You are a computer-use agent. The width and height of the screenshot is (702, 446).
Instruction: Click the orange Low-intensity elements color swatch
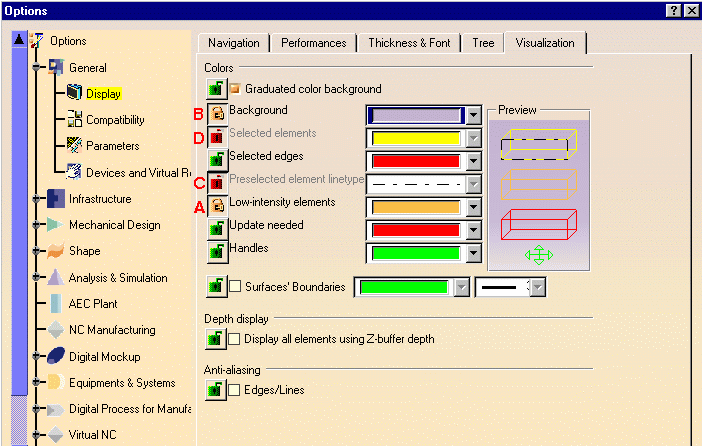416,207
